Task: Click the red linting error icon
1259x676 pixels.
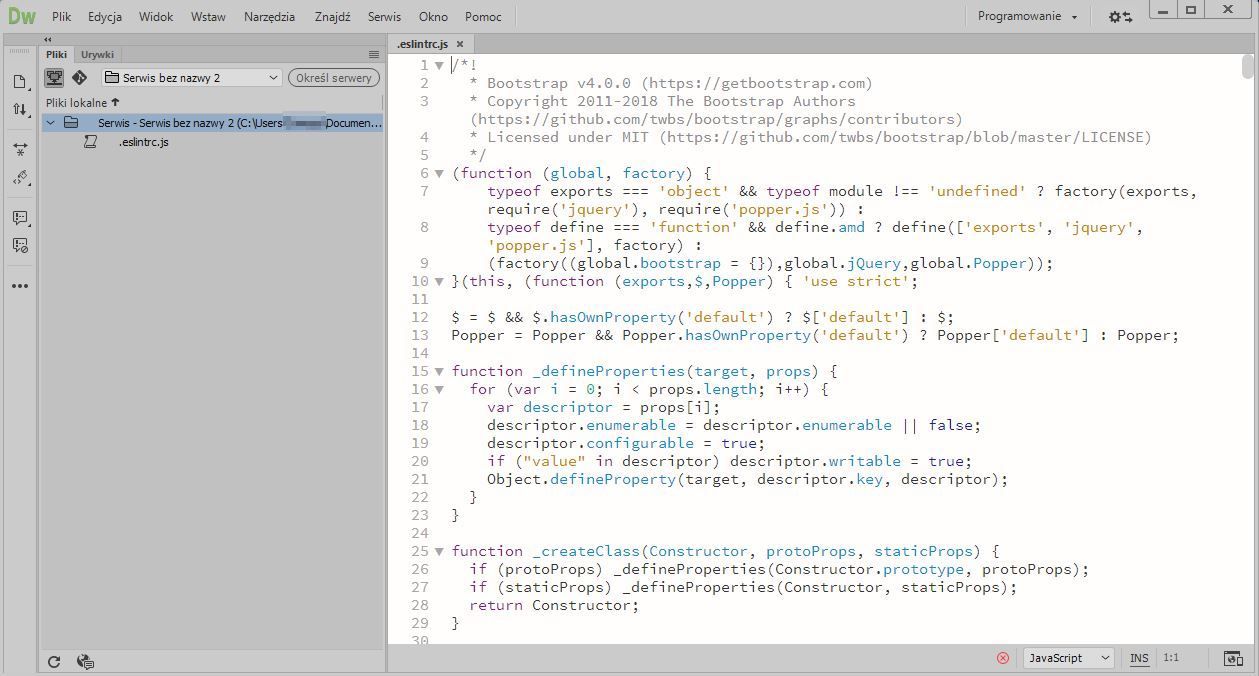Action: [x=1003, y=658]
